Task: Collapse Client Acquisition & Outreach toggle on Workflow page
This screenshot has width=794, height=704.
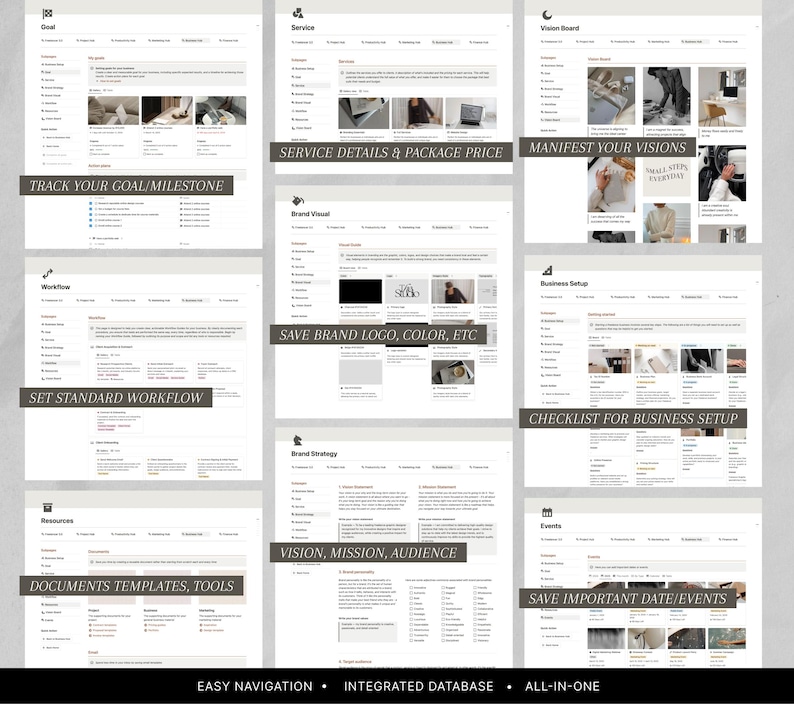Action: pos(92,347)
